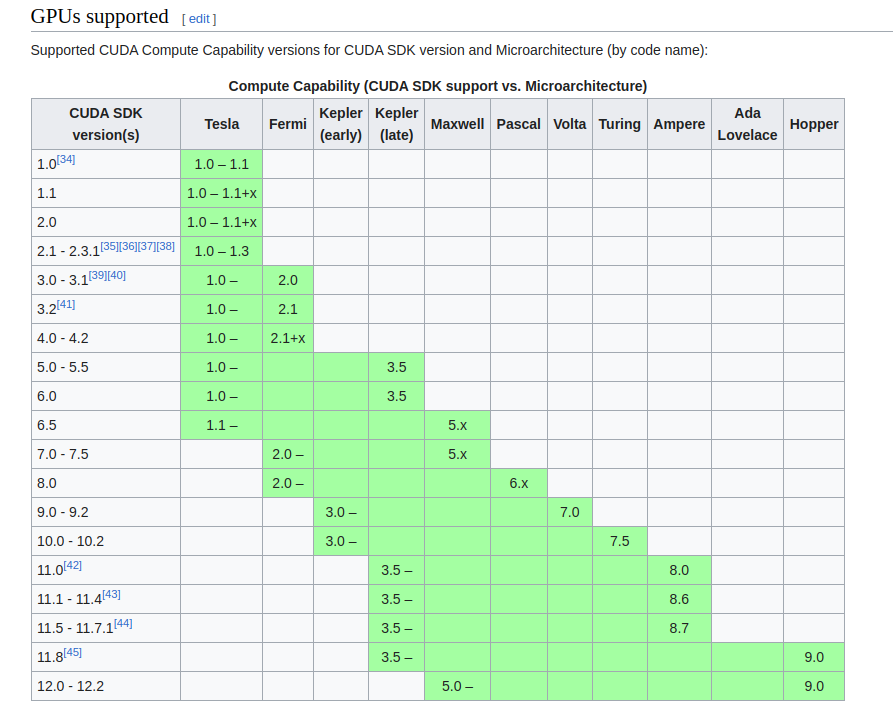The height and width of the screenshot is (712, 893).
Task: Click the Maxwell 5.x cell in the 6.5 row
Action: click(x=457, y=425)
